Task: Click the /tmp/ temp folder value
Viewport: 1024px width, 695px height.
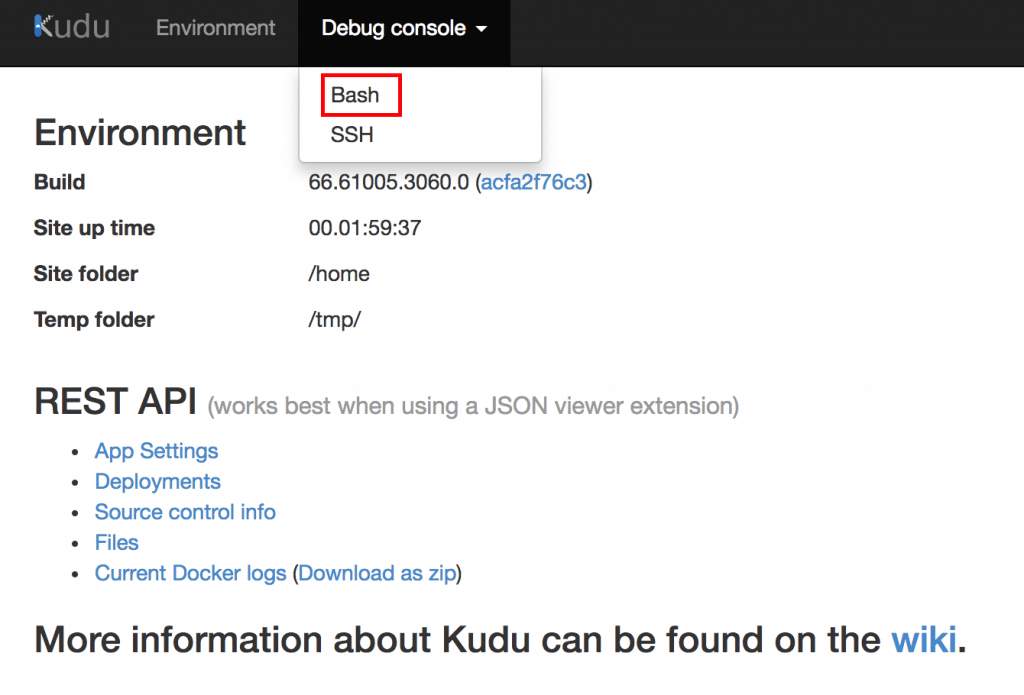Action: point(334,319)
